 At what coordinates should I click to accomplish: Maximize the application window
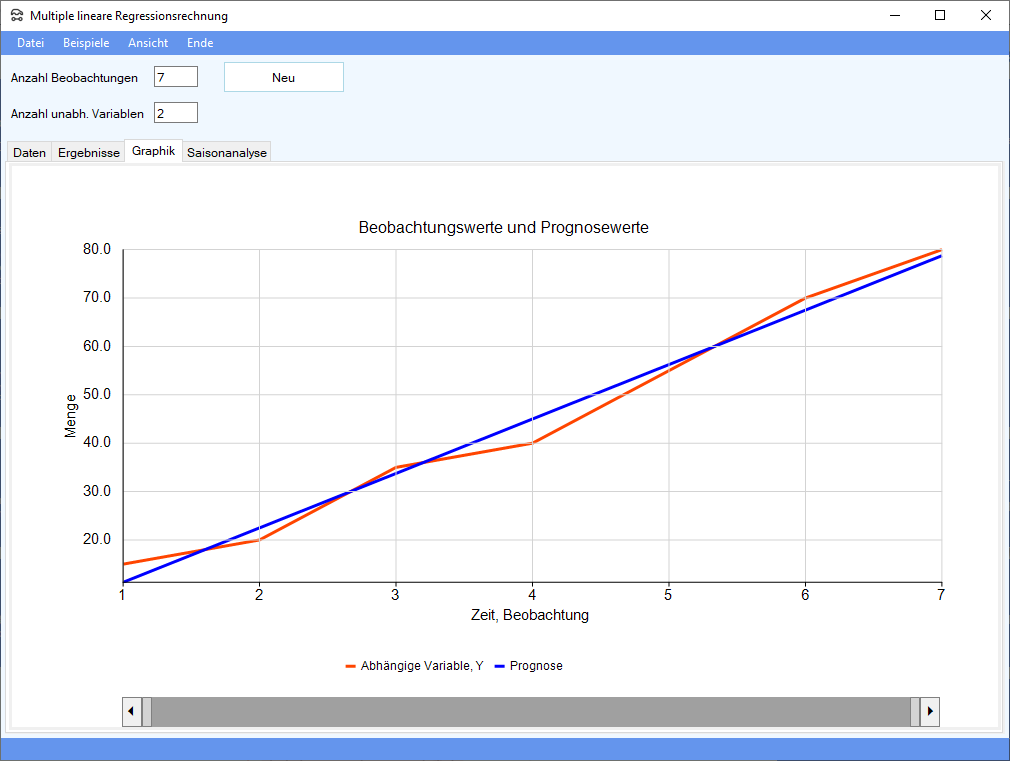pyautogui.click(x=940, y=15)
